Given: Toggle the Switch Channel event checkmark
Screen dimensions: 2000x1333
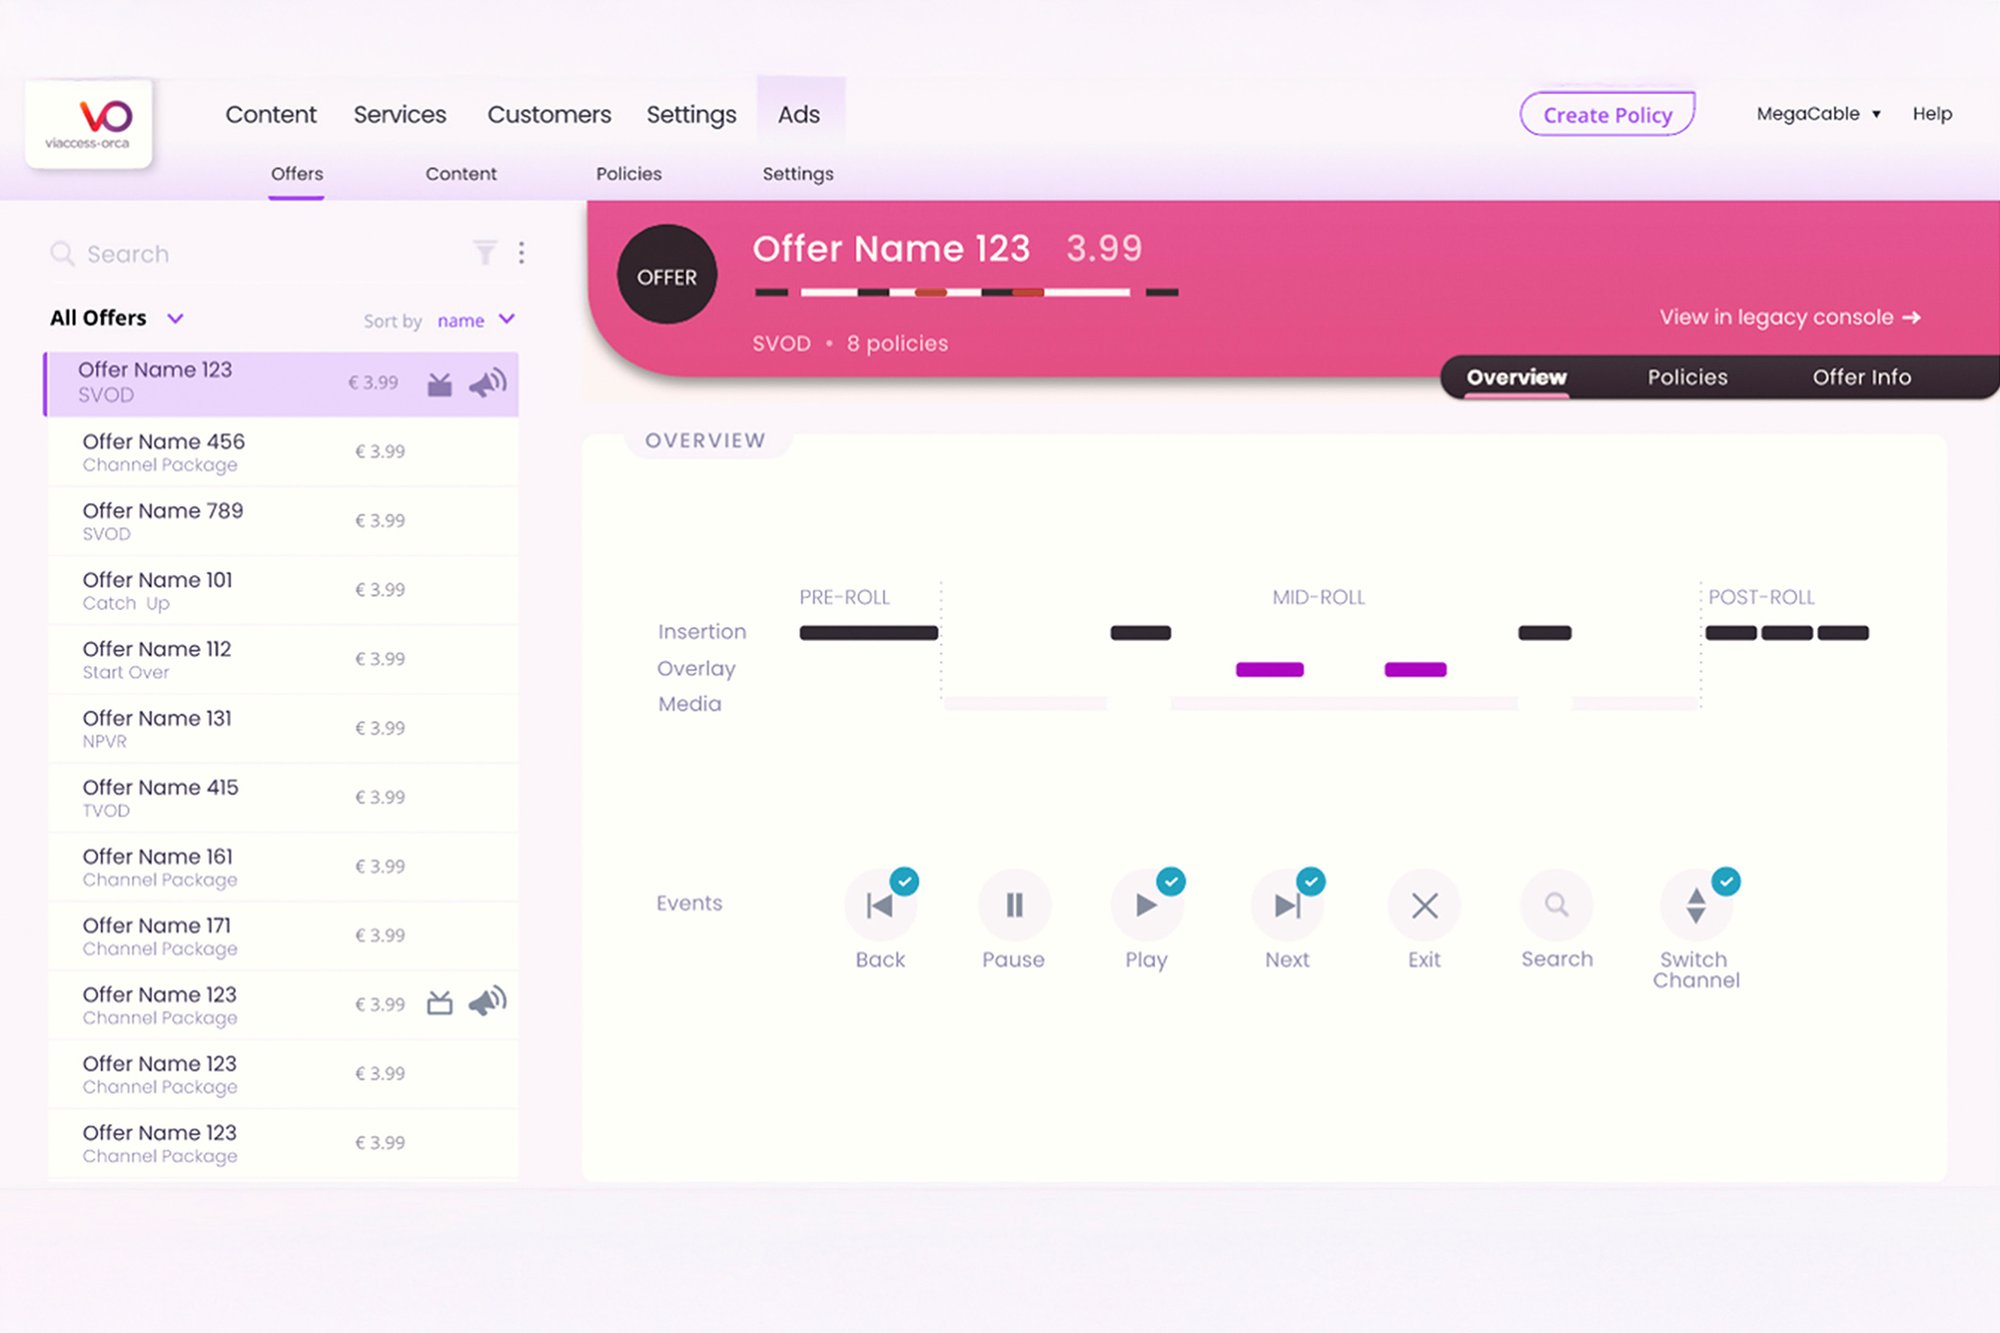Looking at the screenshot, I should (x=1726, y=881).
